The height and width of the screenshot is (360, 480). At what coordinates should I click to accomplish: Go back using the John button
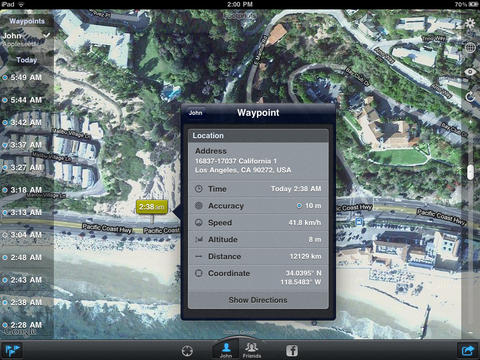pyautogui.click(x=195, y=113)
